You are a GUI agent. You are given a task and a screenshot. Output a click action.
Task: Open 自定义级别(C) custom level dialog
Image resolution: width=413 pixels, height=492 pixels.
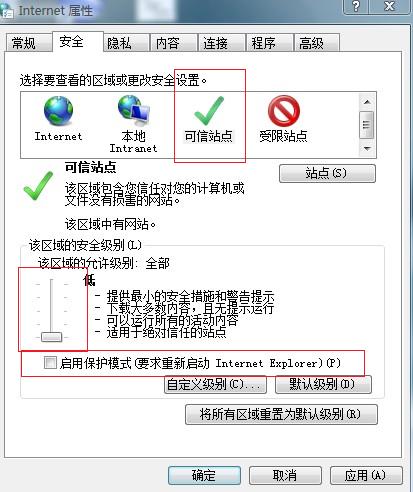point(215,385)
